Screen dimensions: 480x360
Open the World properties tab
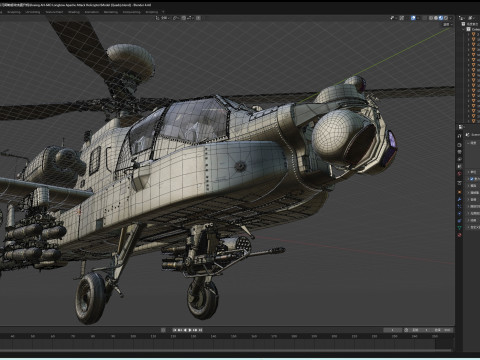click(459, 174)
